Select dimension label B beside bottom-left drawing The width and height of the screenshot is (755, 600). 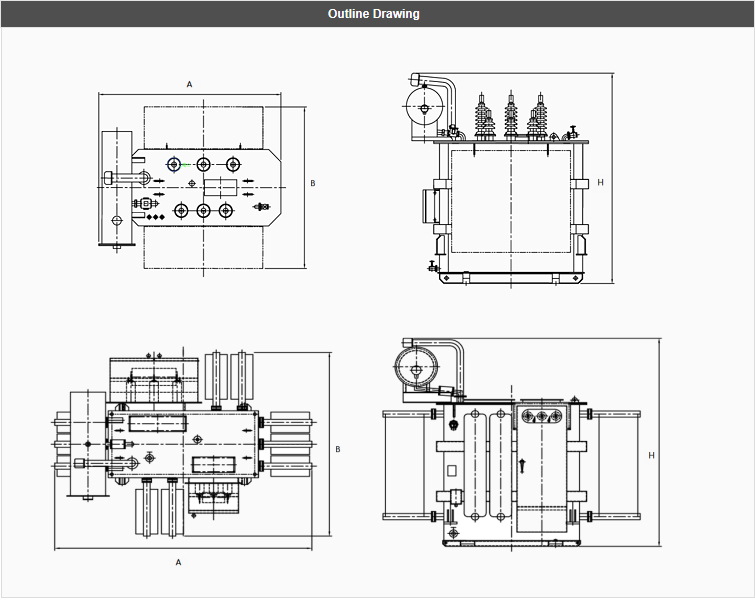(338, 449)
